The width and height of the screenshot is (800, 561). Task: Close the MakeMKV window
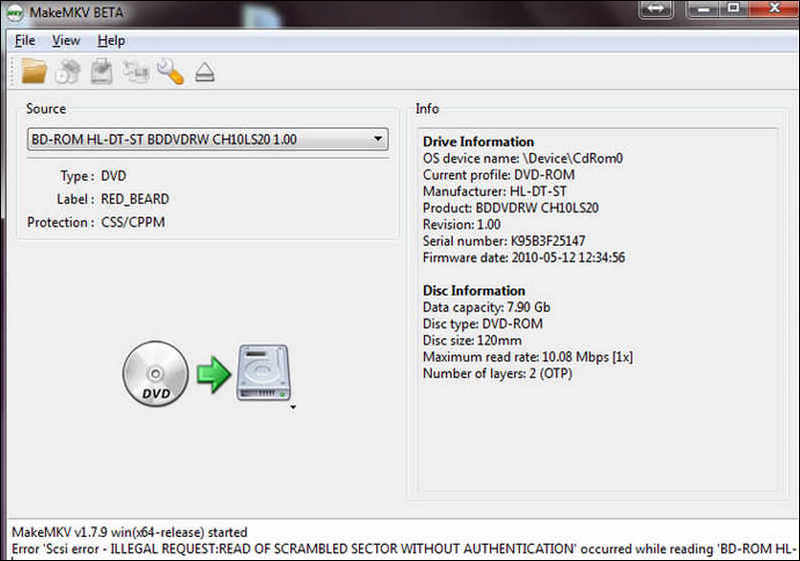(773, 9)
